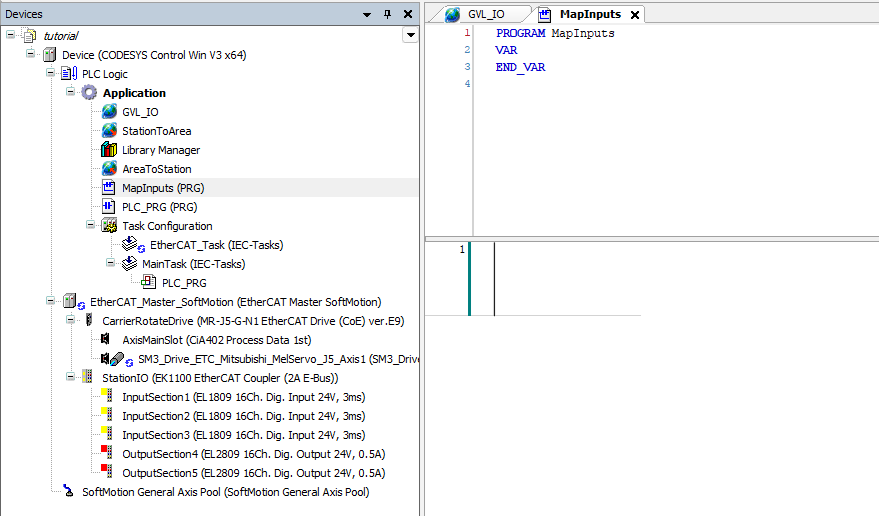
Task: Collapse the CarrierRotateDrive node
Action: coord(70,320)
